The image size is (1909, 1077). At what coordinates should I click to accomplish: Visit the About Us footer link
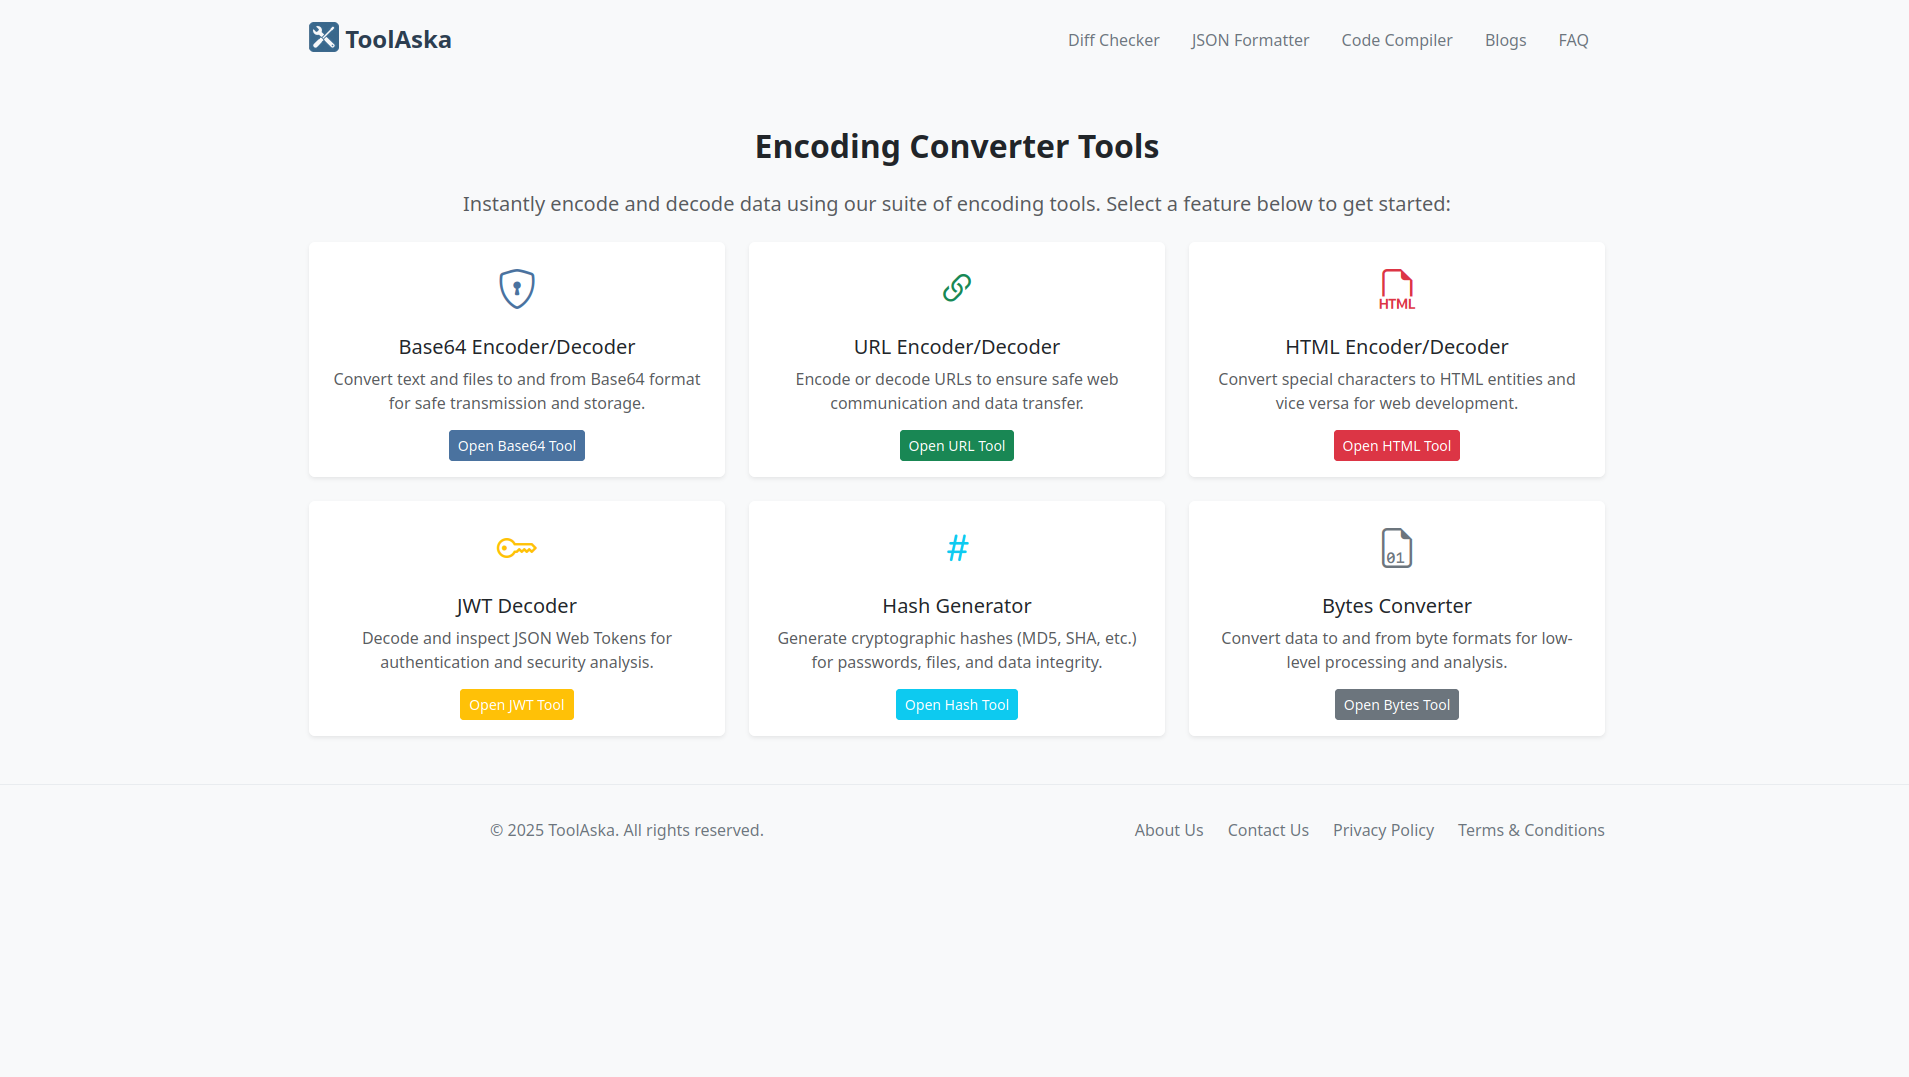1169,830
